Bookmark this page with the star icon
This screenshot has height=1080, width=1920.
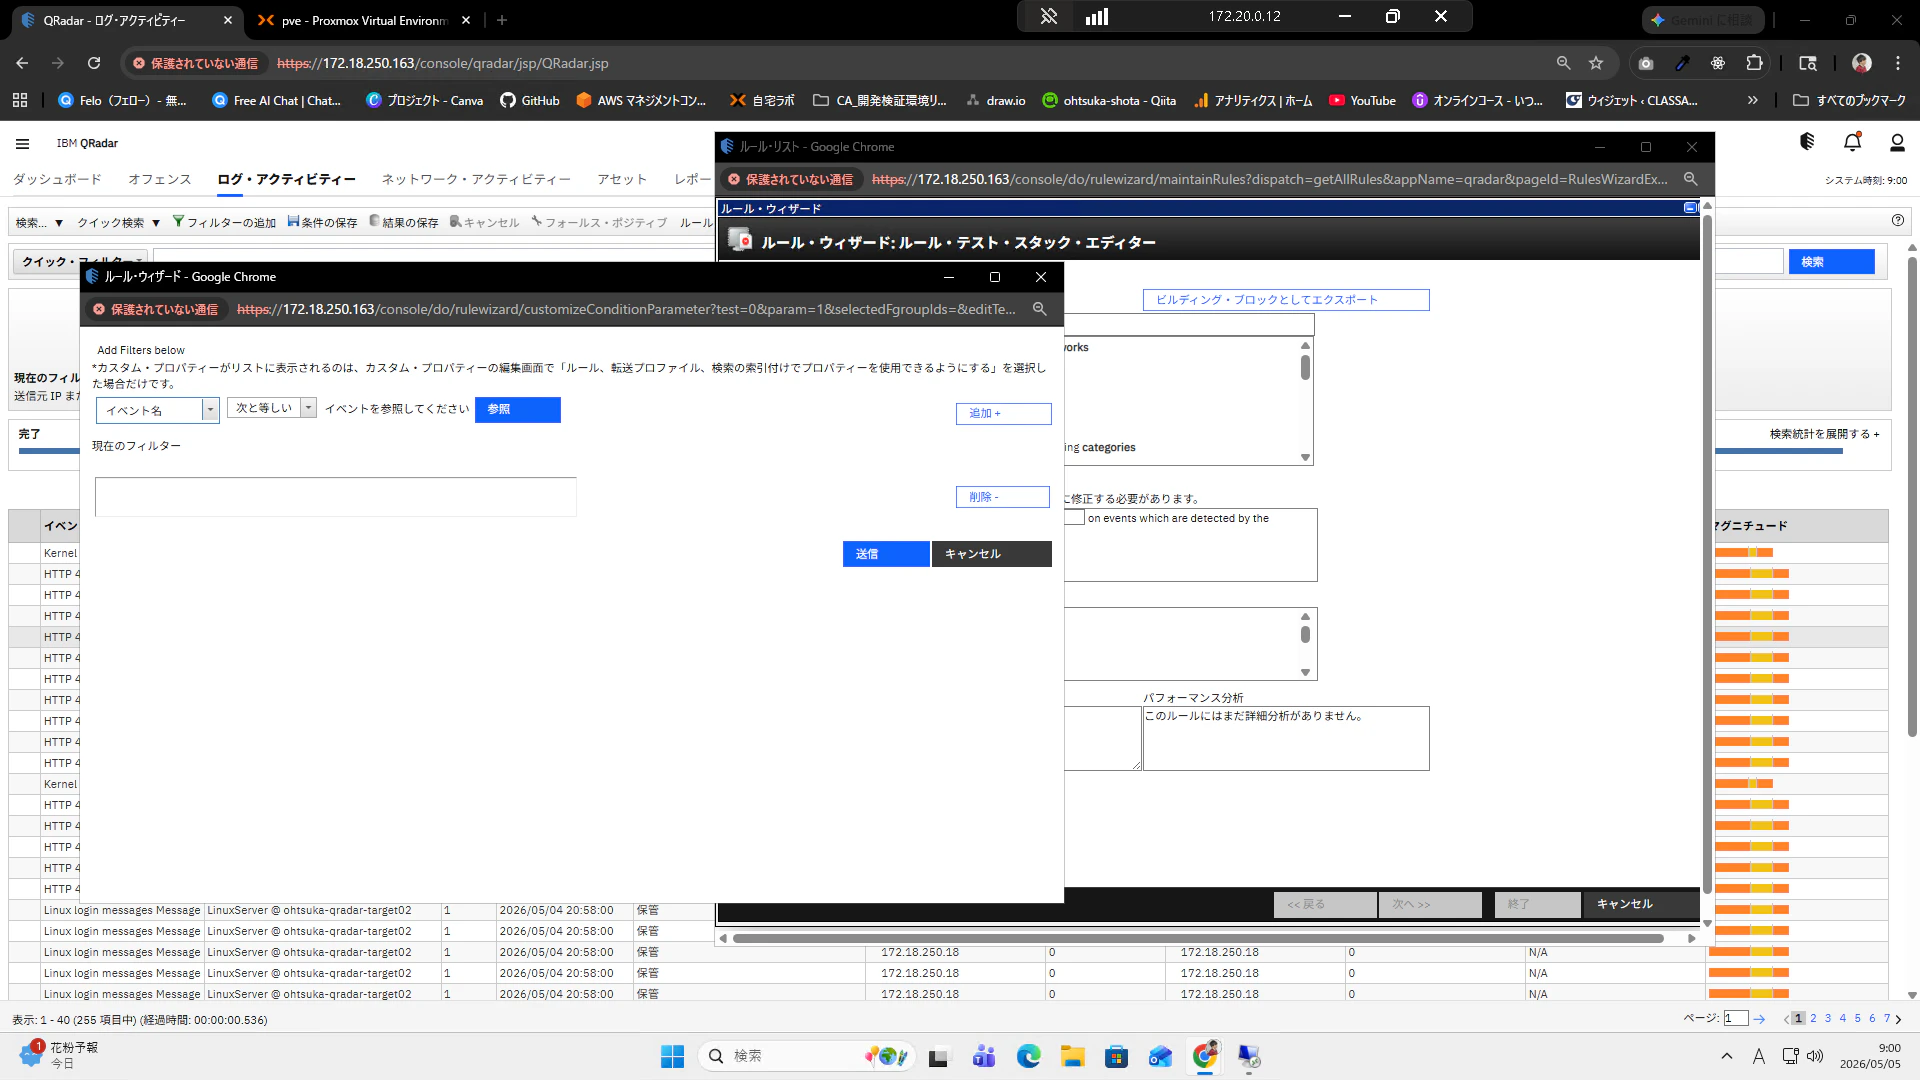(1596, 63)
